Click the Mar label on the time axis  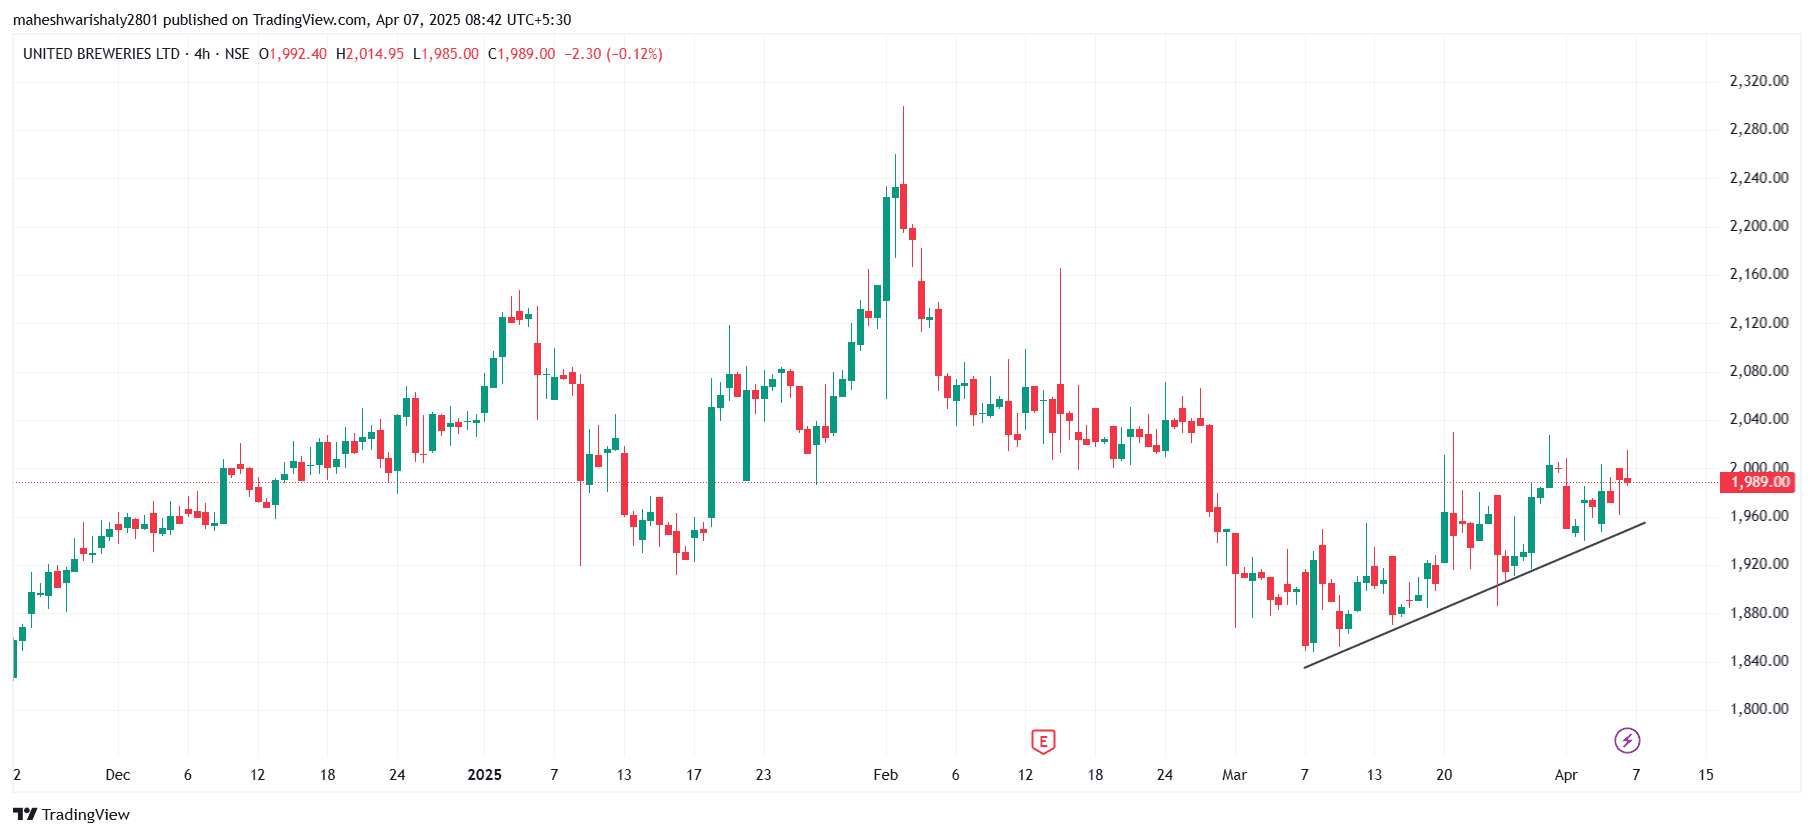pos(1235,775)
